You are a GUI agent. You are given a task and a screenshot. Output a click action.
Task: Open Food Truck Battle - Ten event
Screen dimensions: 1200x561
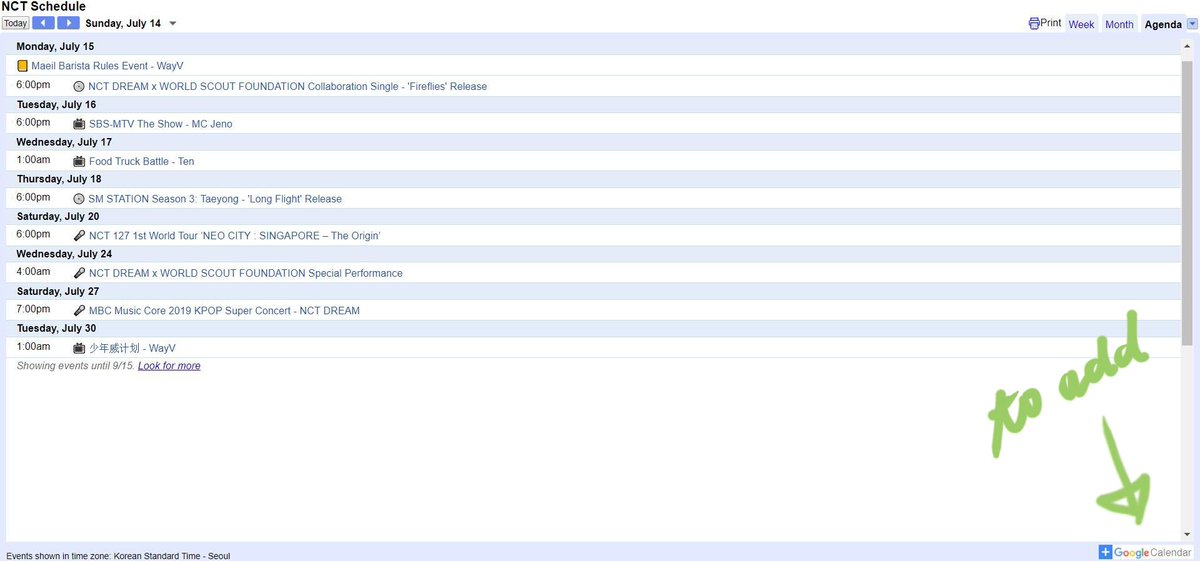tap(141, 161)
